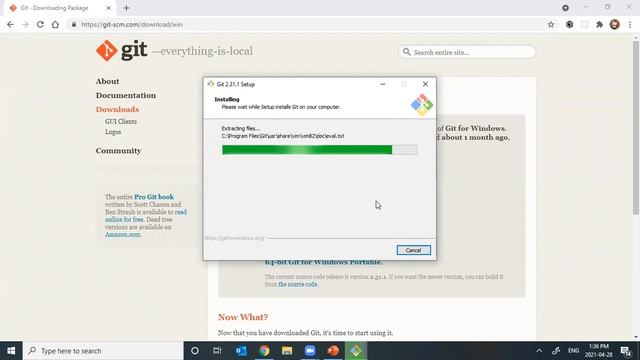640x360 pixels.
Task: Open PowerPoint from the taskbar
Action: [x=333, y=351]
